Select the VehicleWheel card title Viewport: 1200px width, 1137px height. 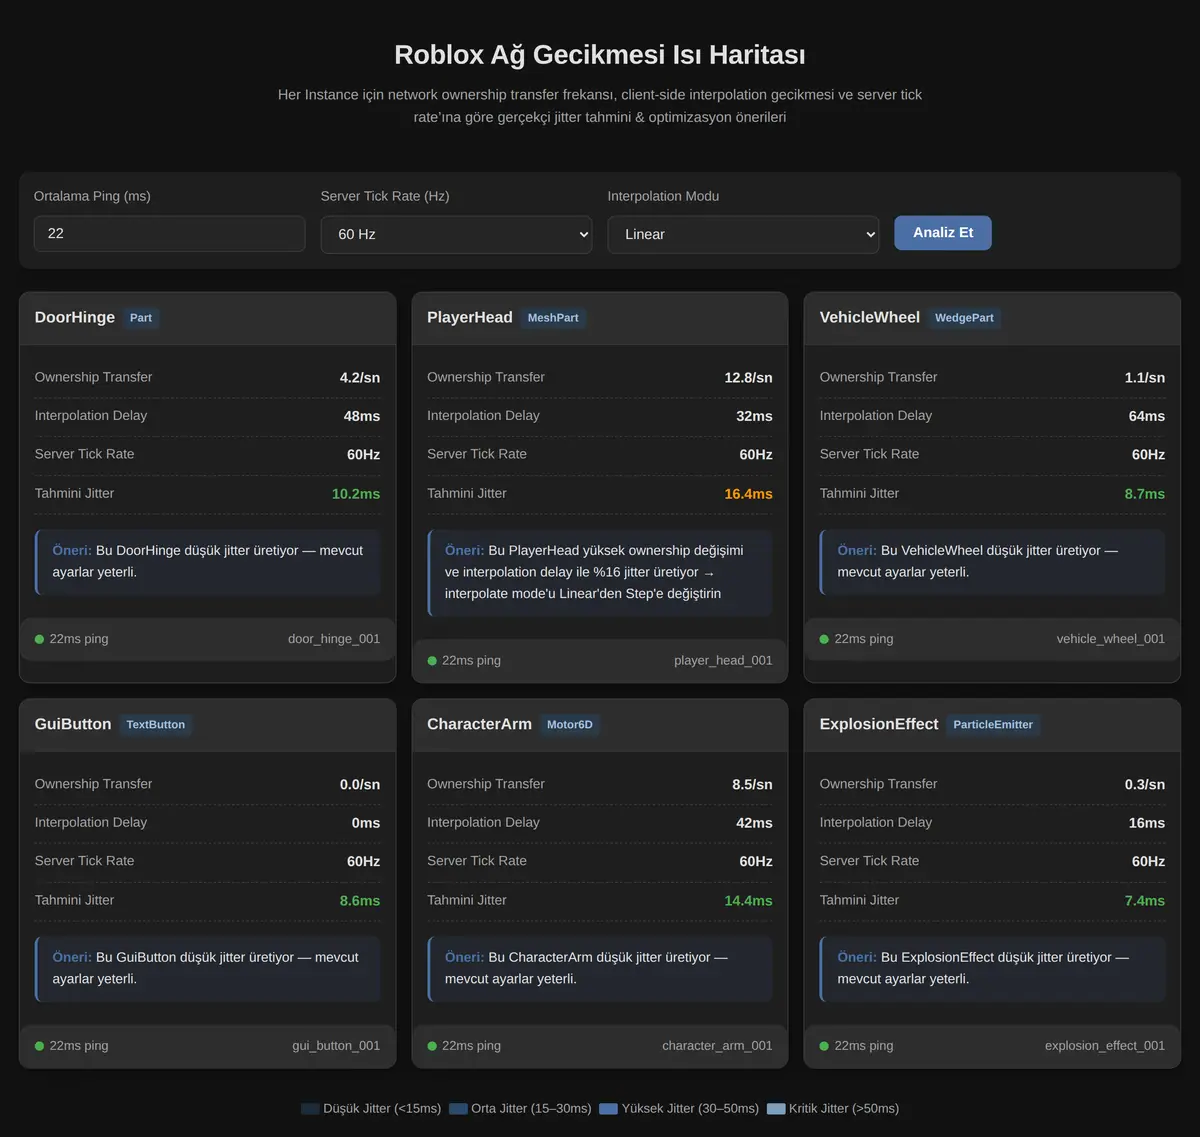point(870,318)
